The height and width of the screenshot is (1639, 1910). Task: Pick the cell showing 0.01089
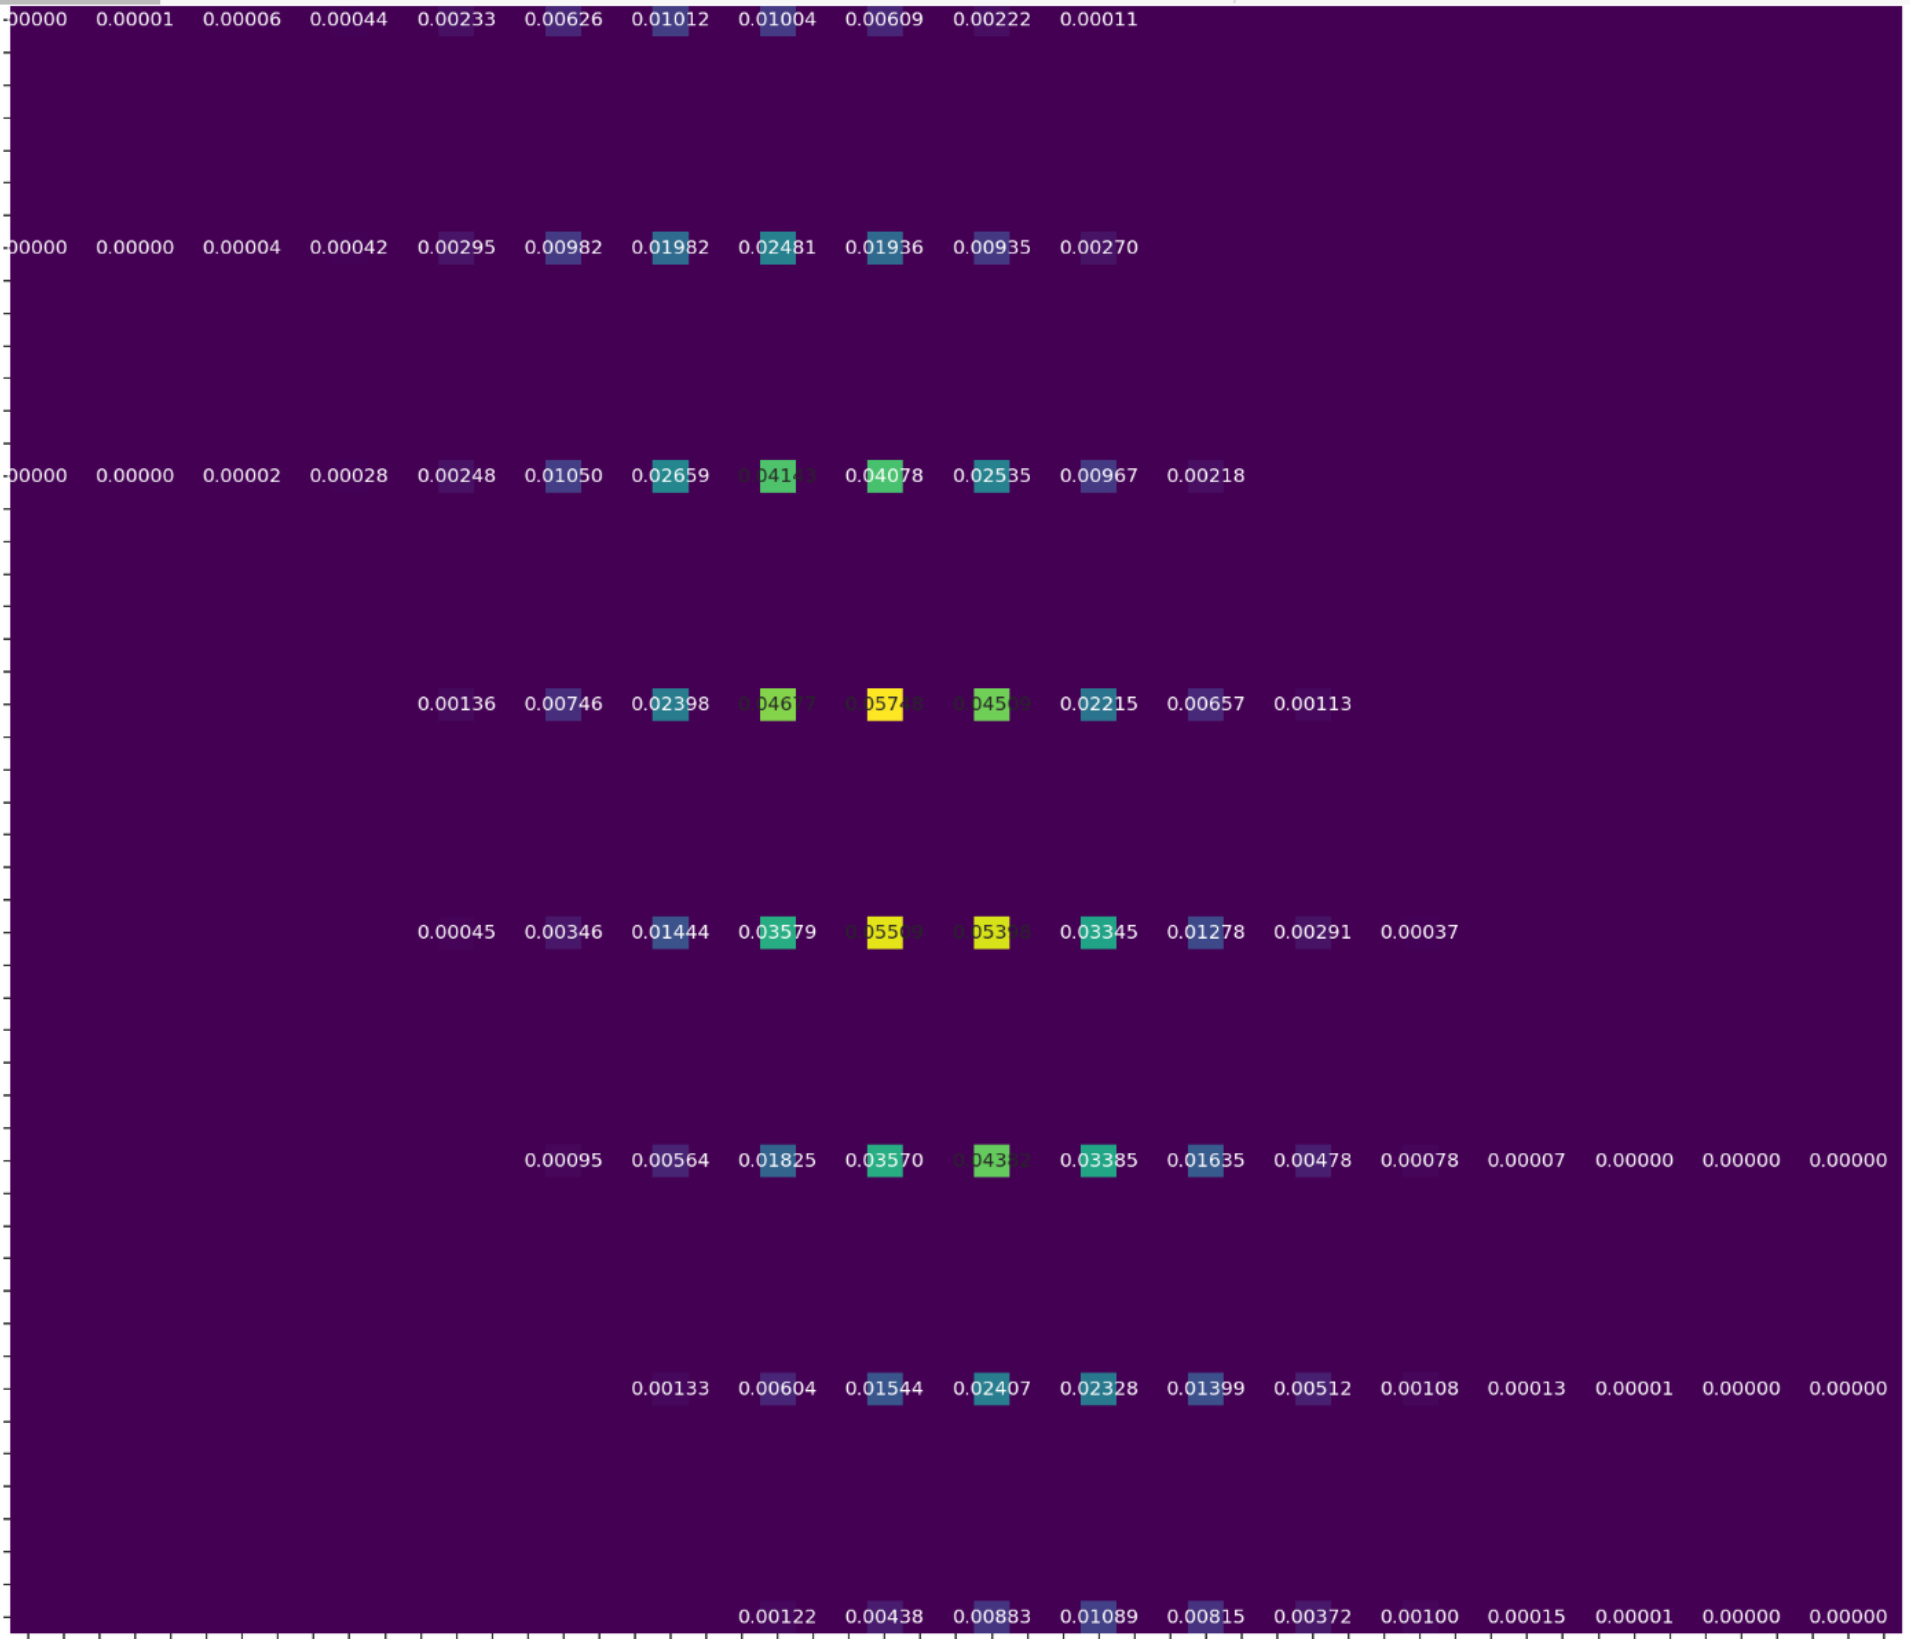click(1098, 1616)
